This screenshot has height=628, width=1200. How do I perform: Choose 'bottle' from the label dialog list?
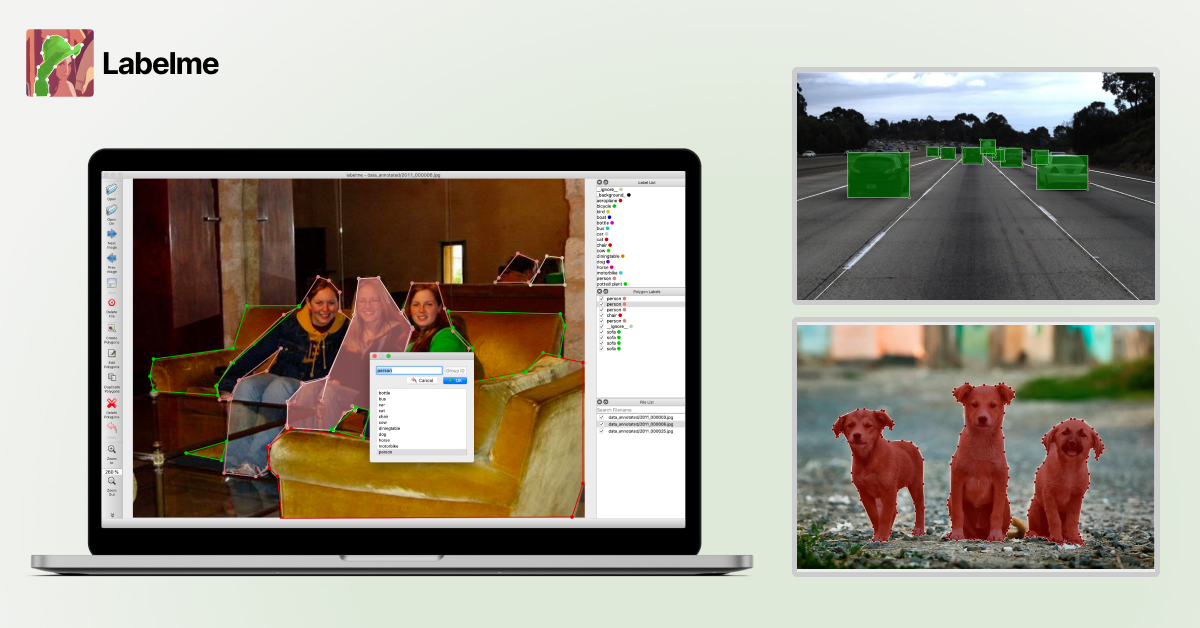(x=384, y=393)
